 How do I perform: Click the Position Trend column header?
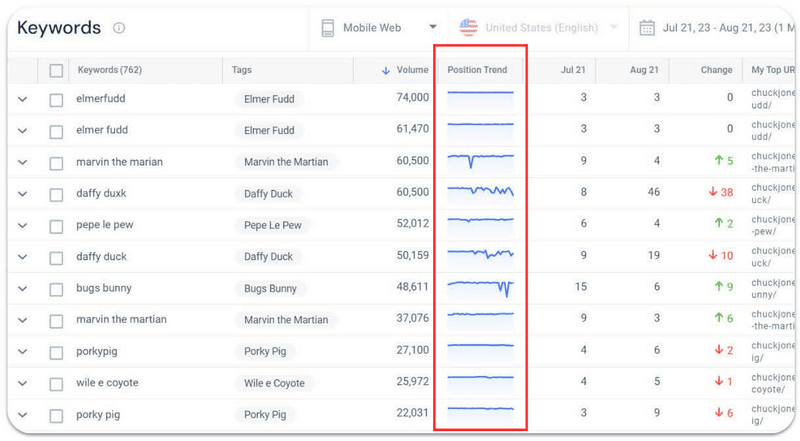click(477, 70)
